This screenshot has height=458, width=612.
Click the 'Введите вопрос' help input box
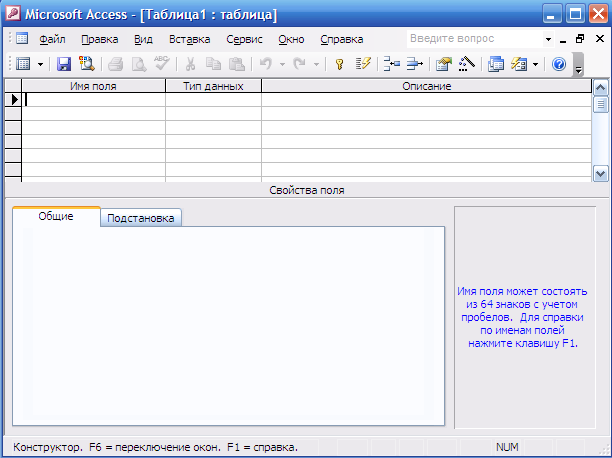(x=474, y=39)
